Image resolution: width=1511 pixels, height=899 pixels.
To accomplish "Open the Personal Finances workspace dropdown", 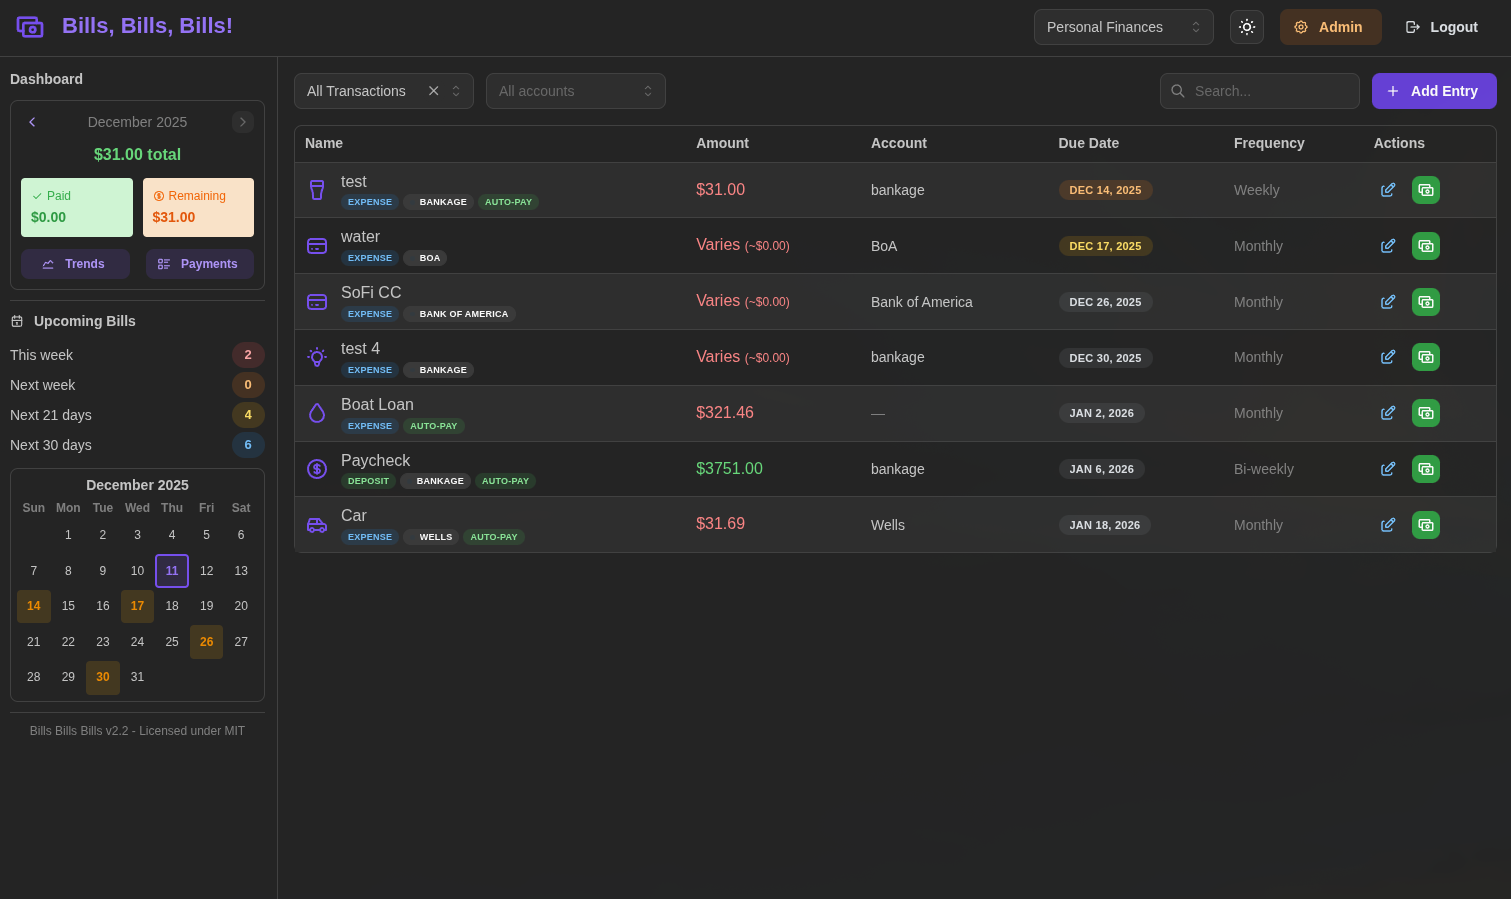I will [x=1123, y=27].
